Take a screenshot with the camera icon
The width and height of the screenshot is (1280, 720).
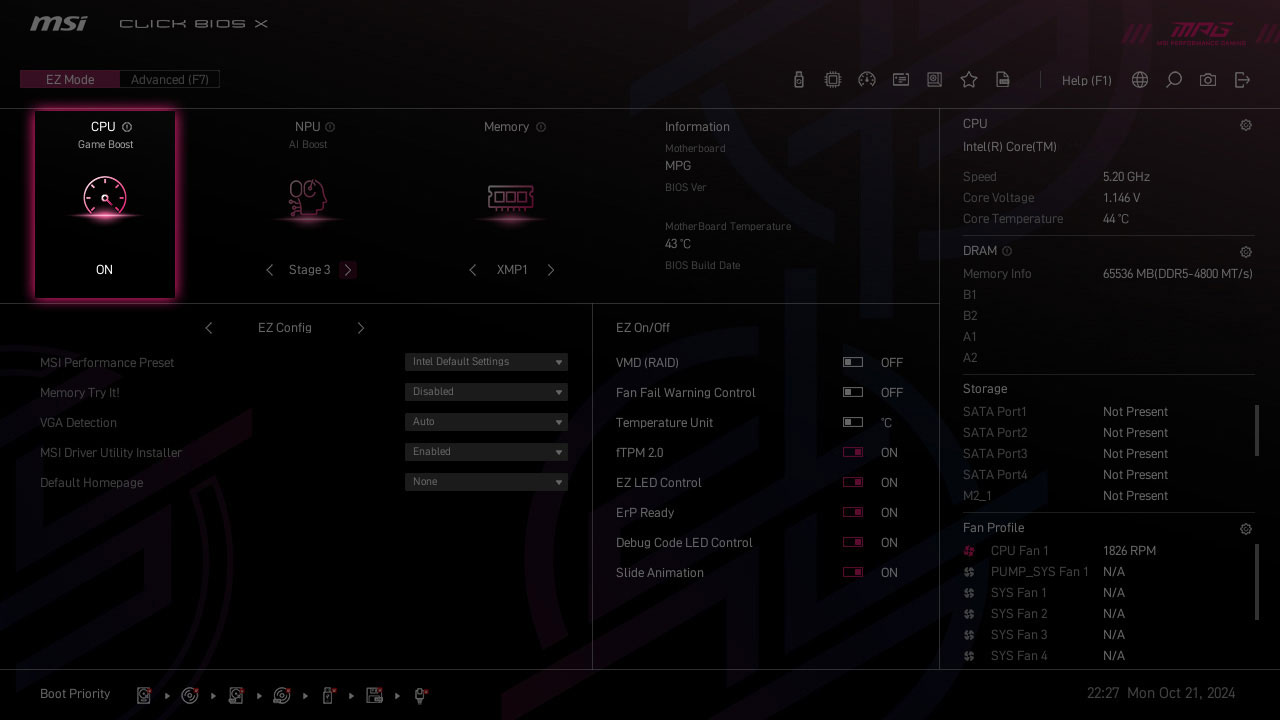tap(1208, 80)
